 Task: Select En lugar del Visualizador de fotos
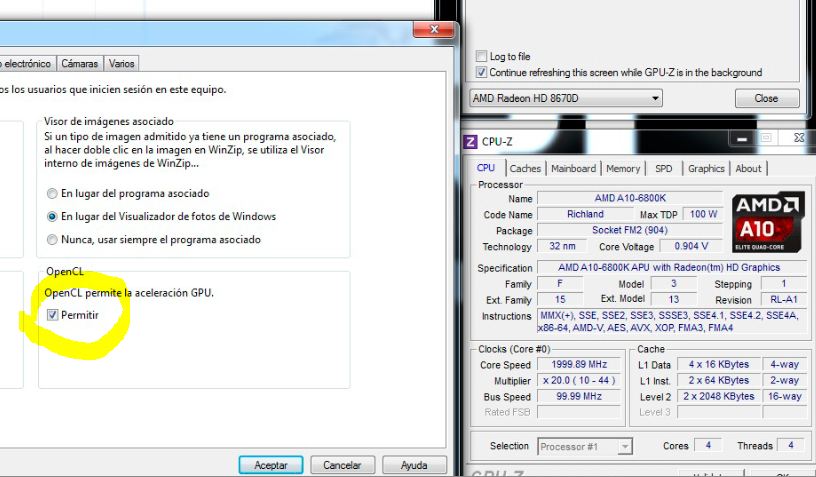point(52,216)
